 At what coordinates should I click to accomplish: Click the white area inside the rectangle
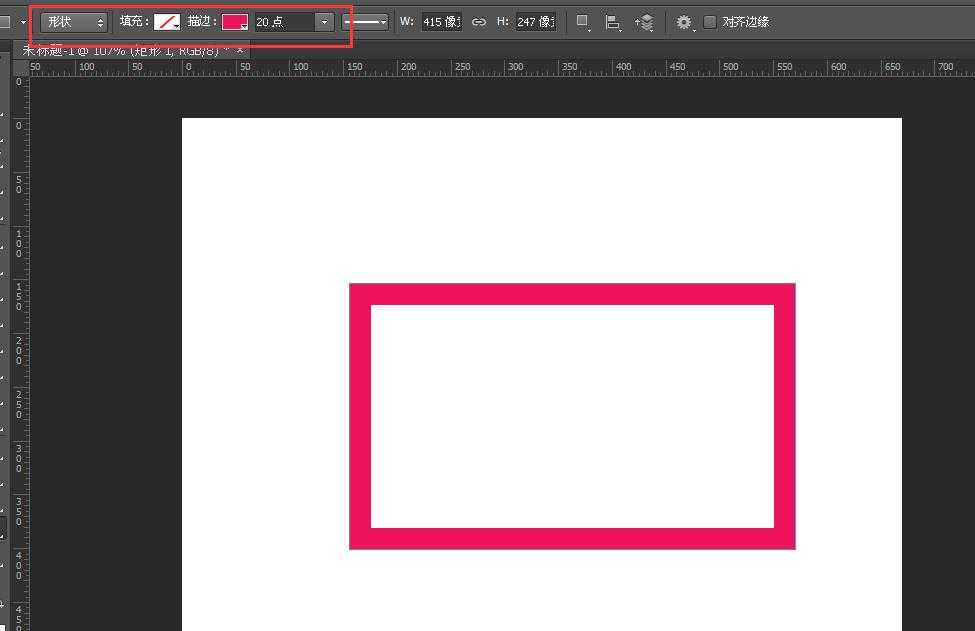pyautogui.click(x=572, y=416)
